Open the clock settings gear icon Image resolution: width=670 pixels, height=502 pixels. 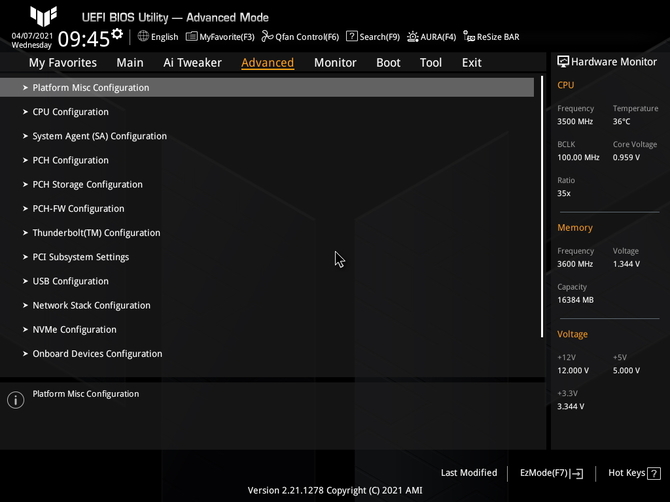(117, 34)
